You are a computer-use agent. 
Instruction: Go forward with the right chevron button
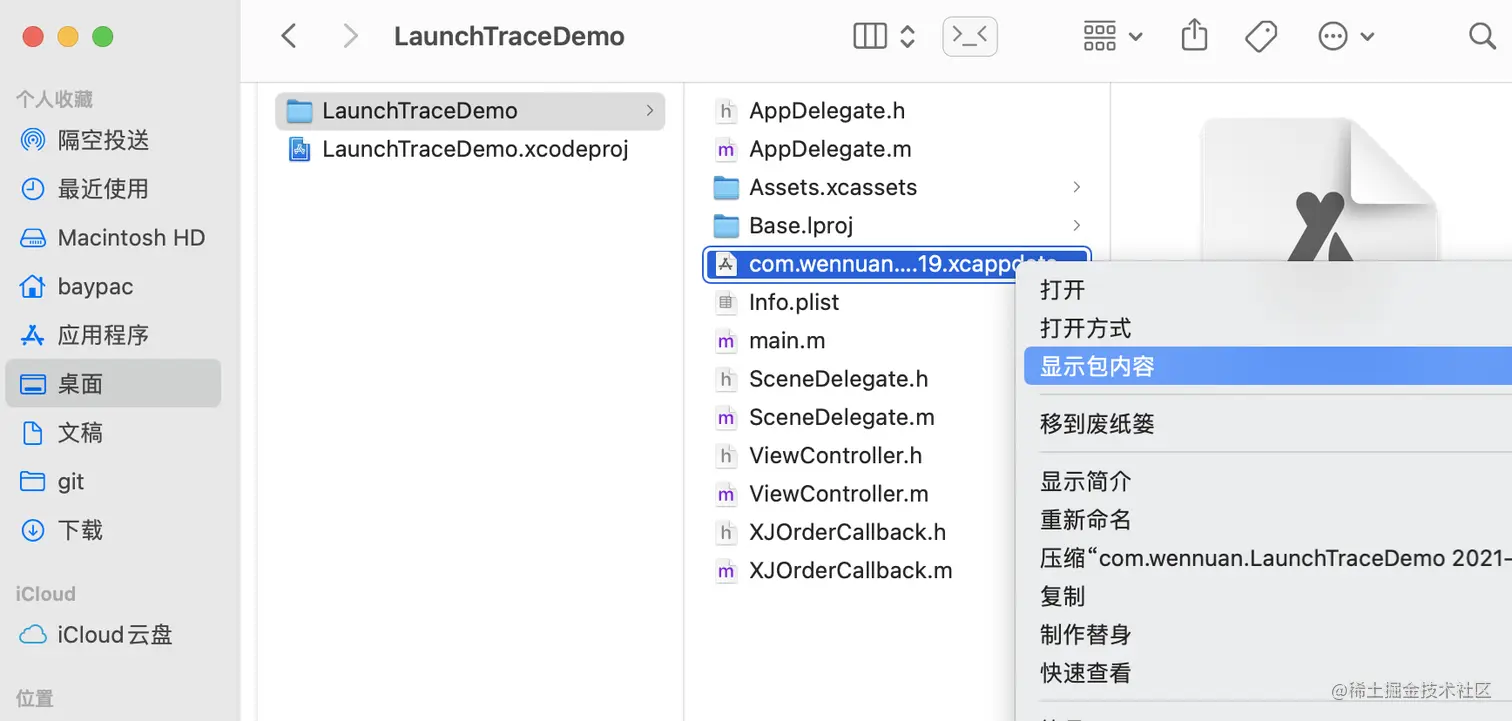coord(350,37)
